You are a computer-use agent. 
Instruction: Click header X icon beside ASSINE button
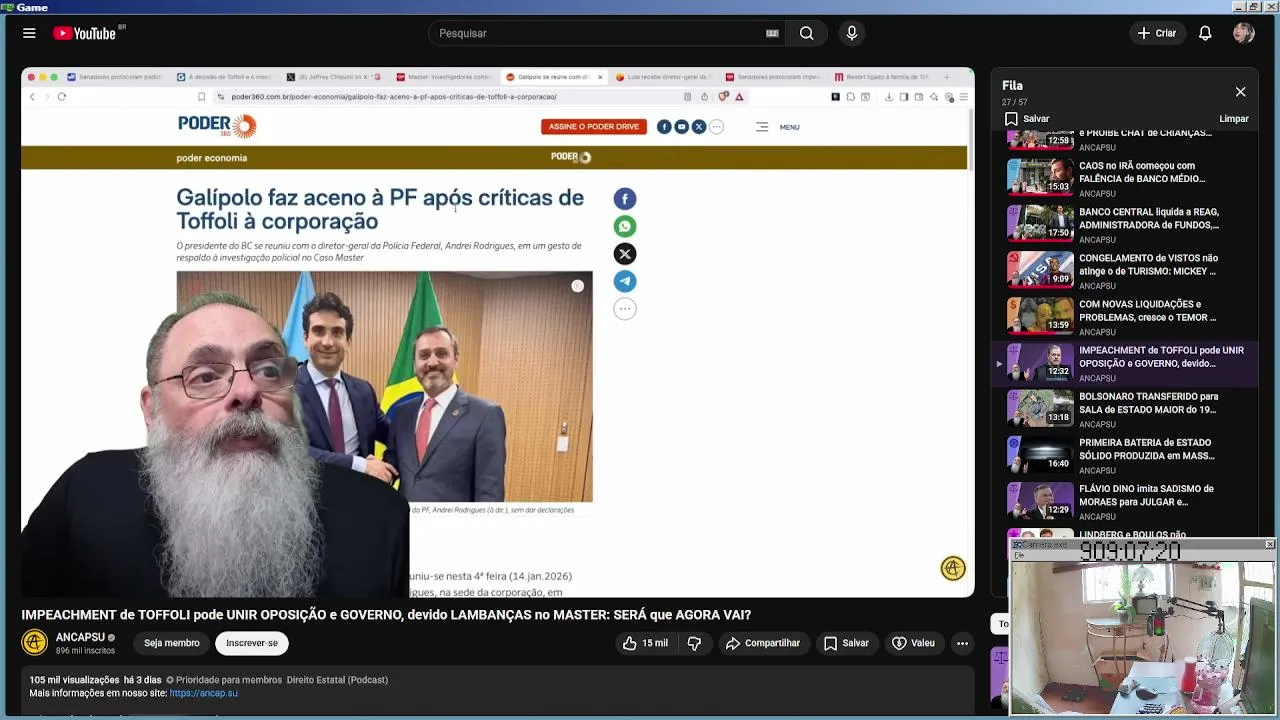pos(698,127)
